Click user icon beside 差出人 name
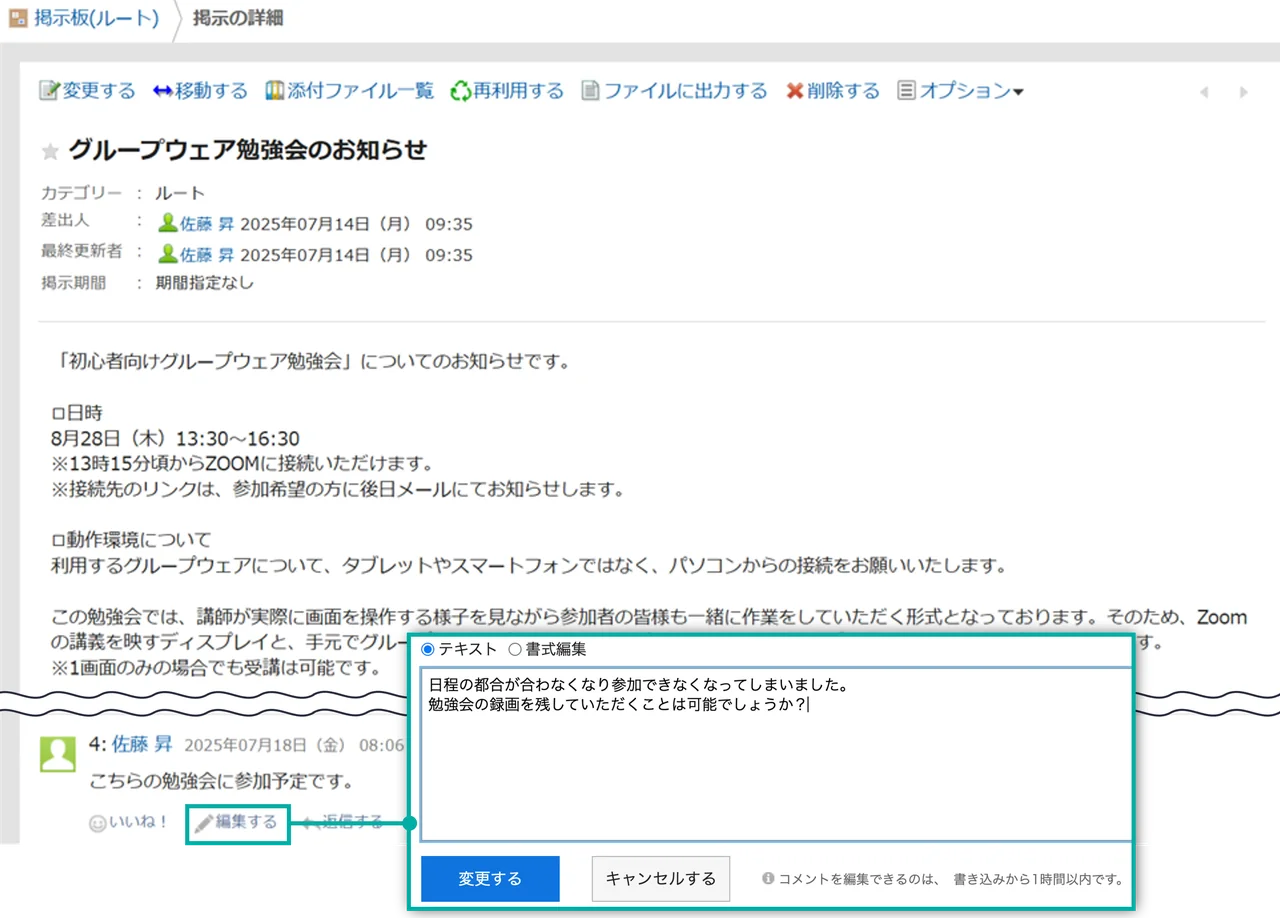Screen dimensions: 1280x918 coord(168,223)
